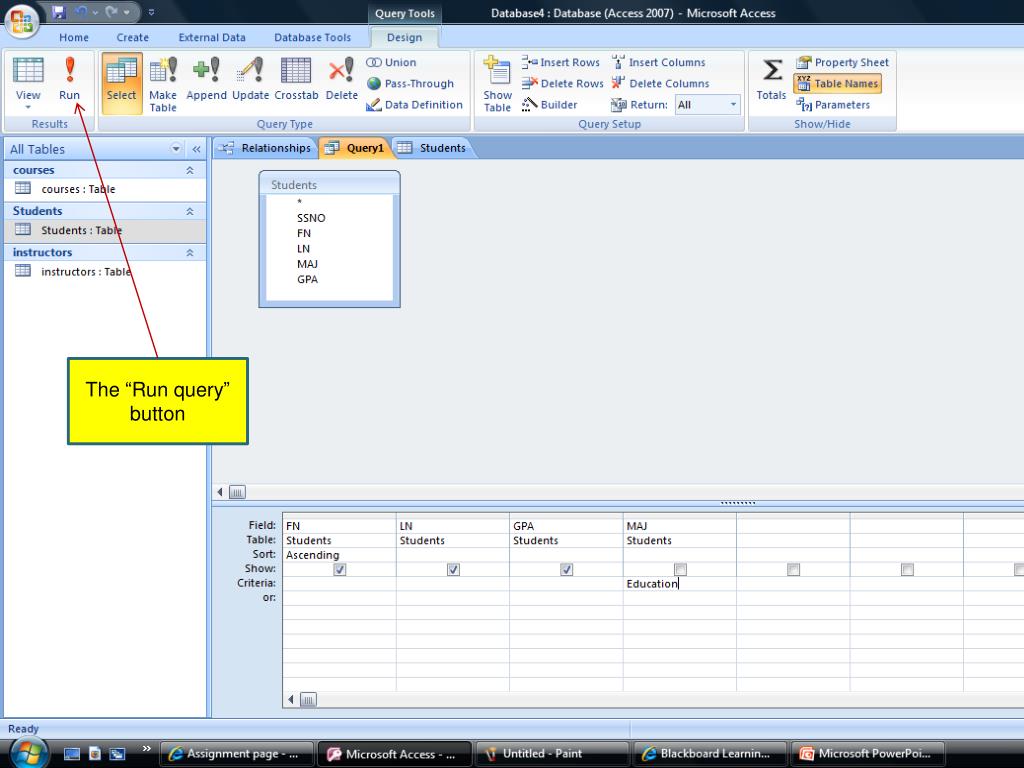Check Show box in the first empty column
Image resolution: width=1024 pixels, height=768 pixels.
(793, 569)
